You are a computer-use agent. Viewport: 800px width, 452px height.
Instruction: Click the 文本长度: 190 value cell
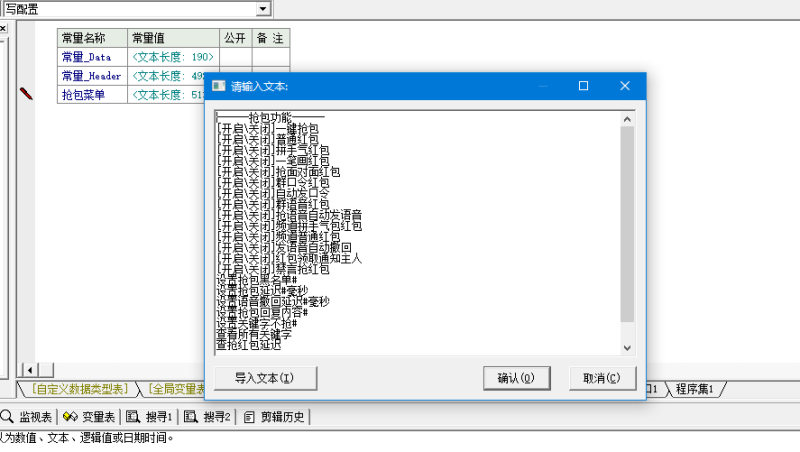tap(173, 57)
